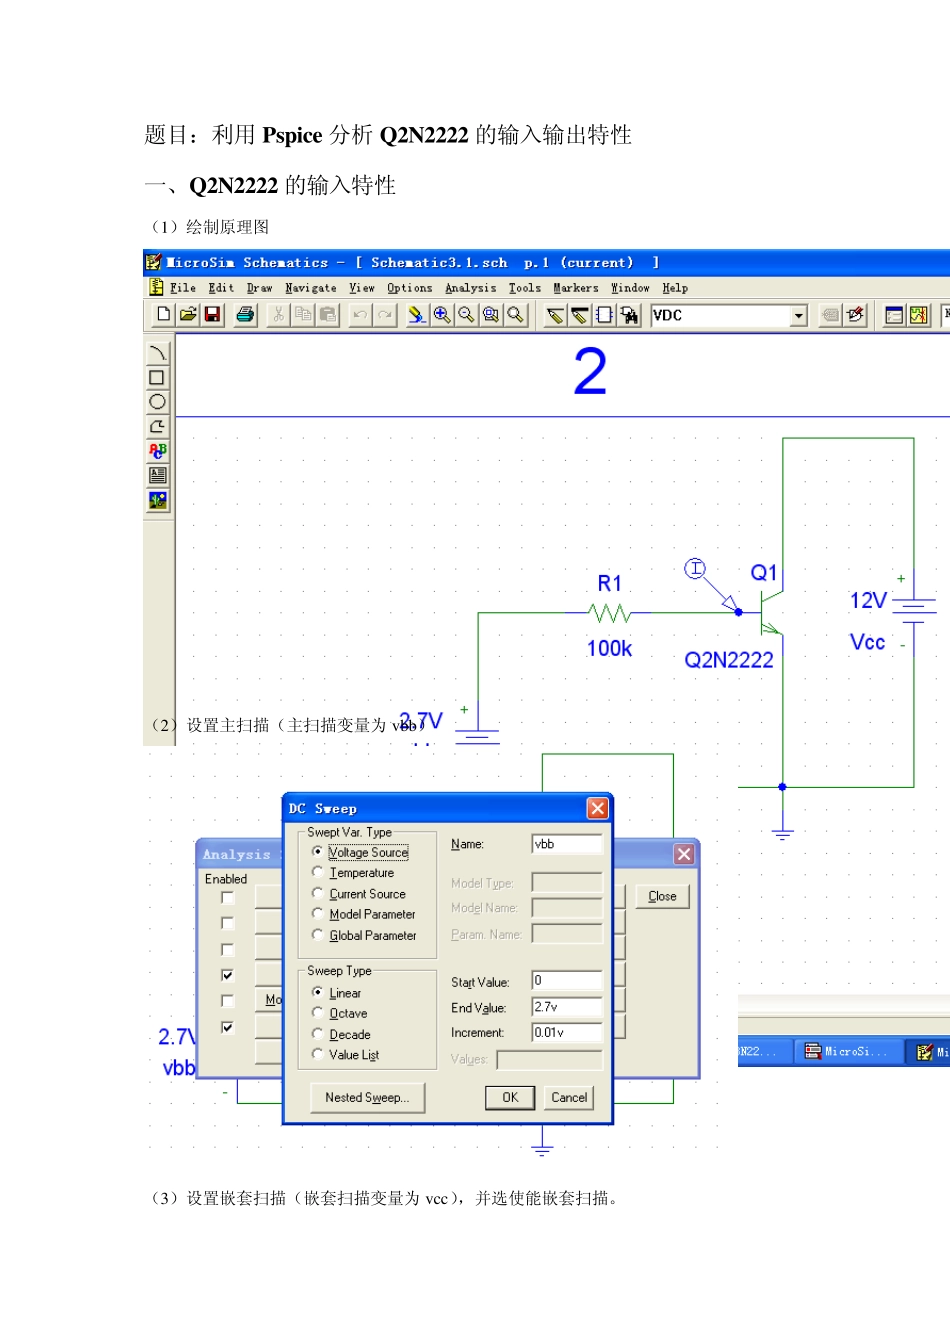Select the Draw Box tool
Viewport: 950px width, 1344px height.
tap(157, 378)
